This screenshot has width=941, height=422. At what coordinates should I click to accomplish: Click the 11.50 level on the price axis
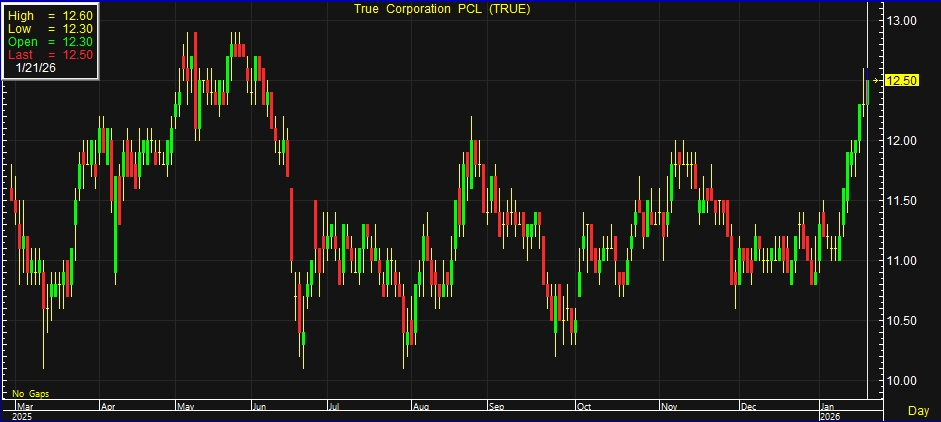pos(903,200)
